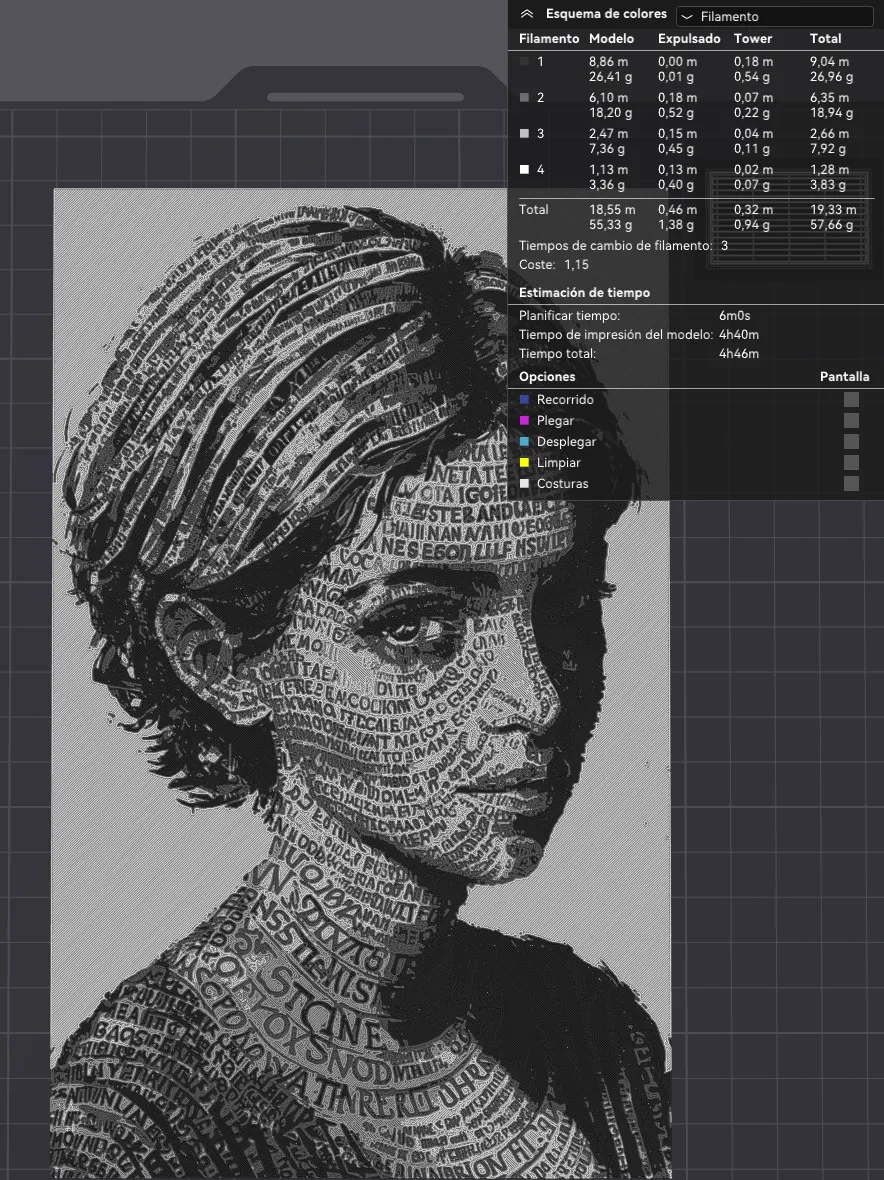Select the 2,66 m total value
Image resolution: width=884 pixels, height=1180 pixels.
click(829, 134)
